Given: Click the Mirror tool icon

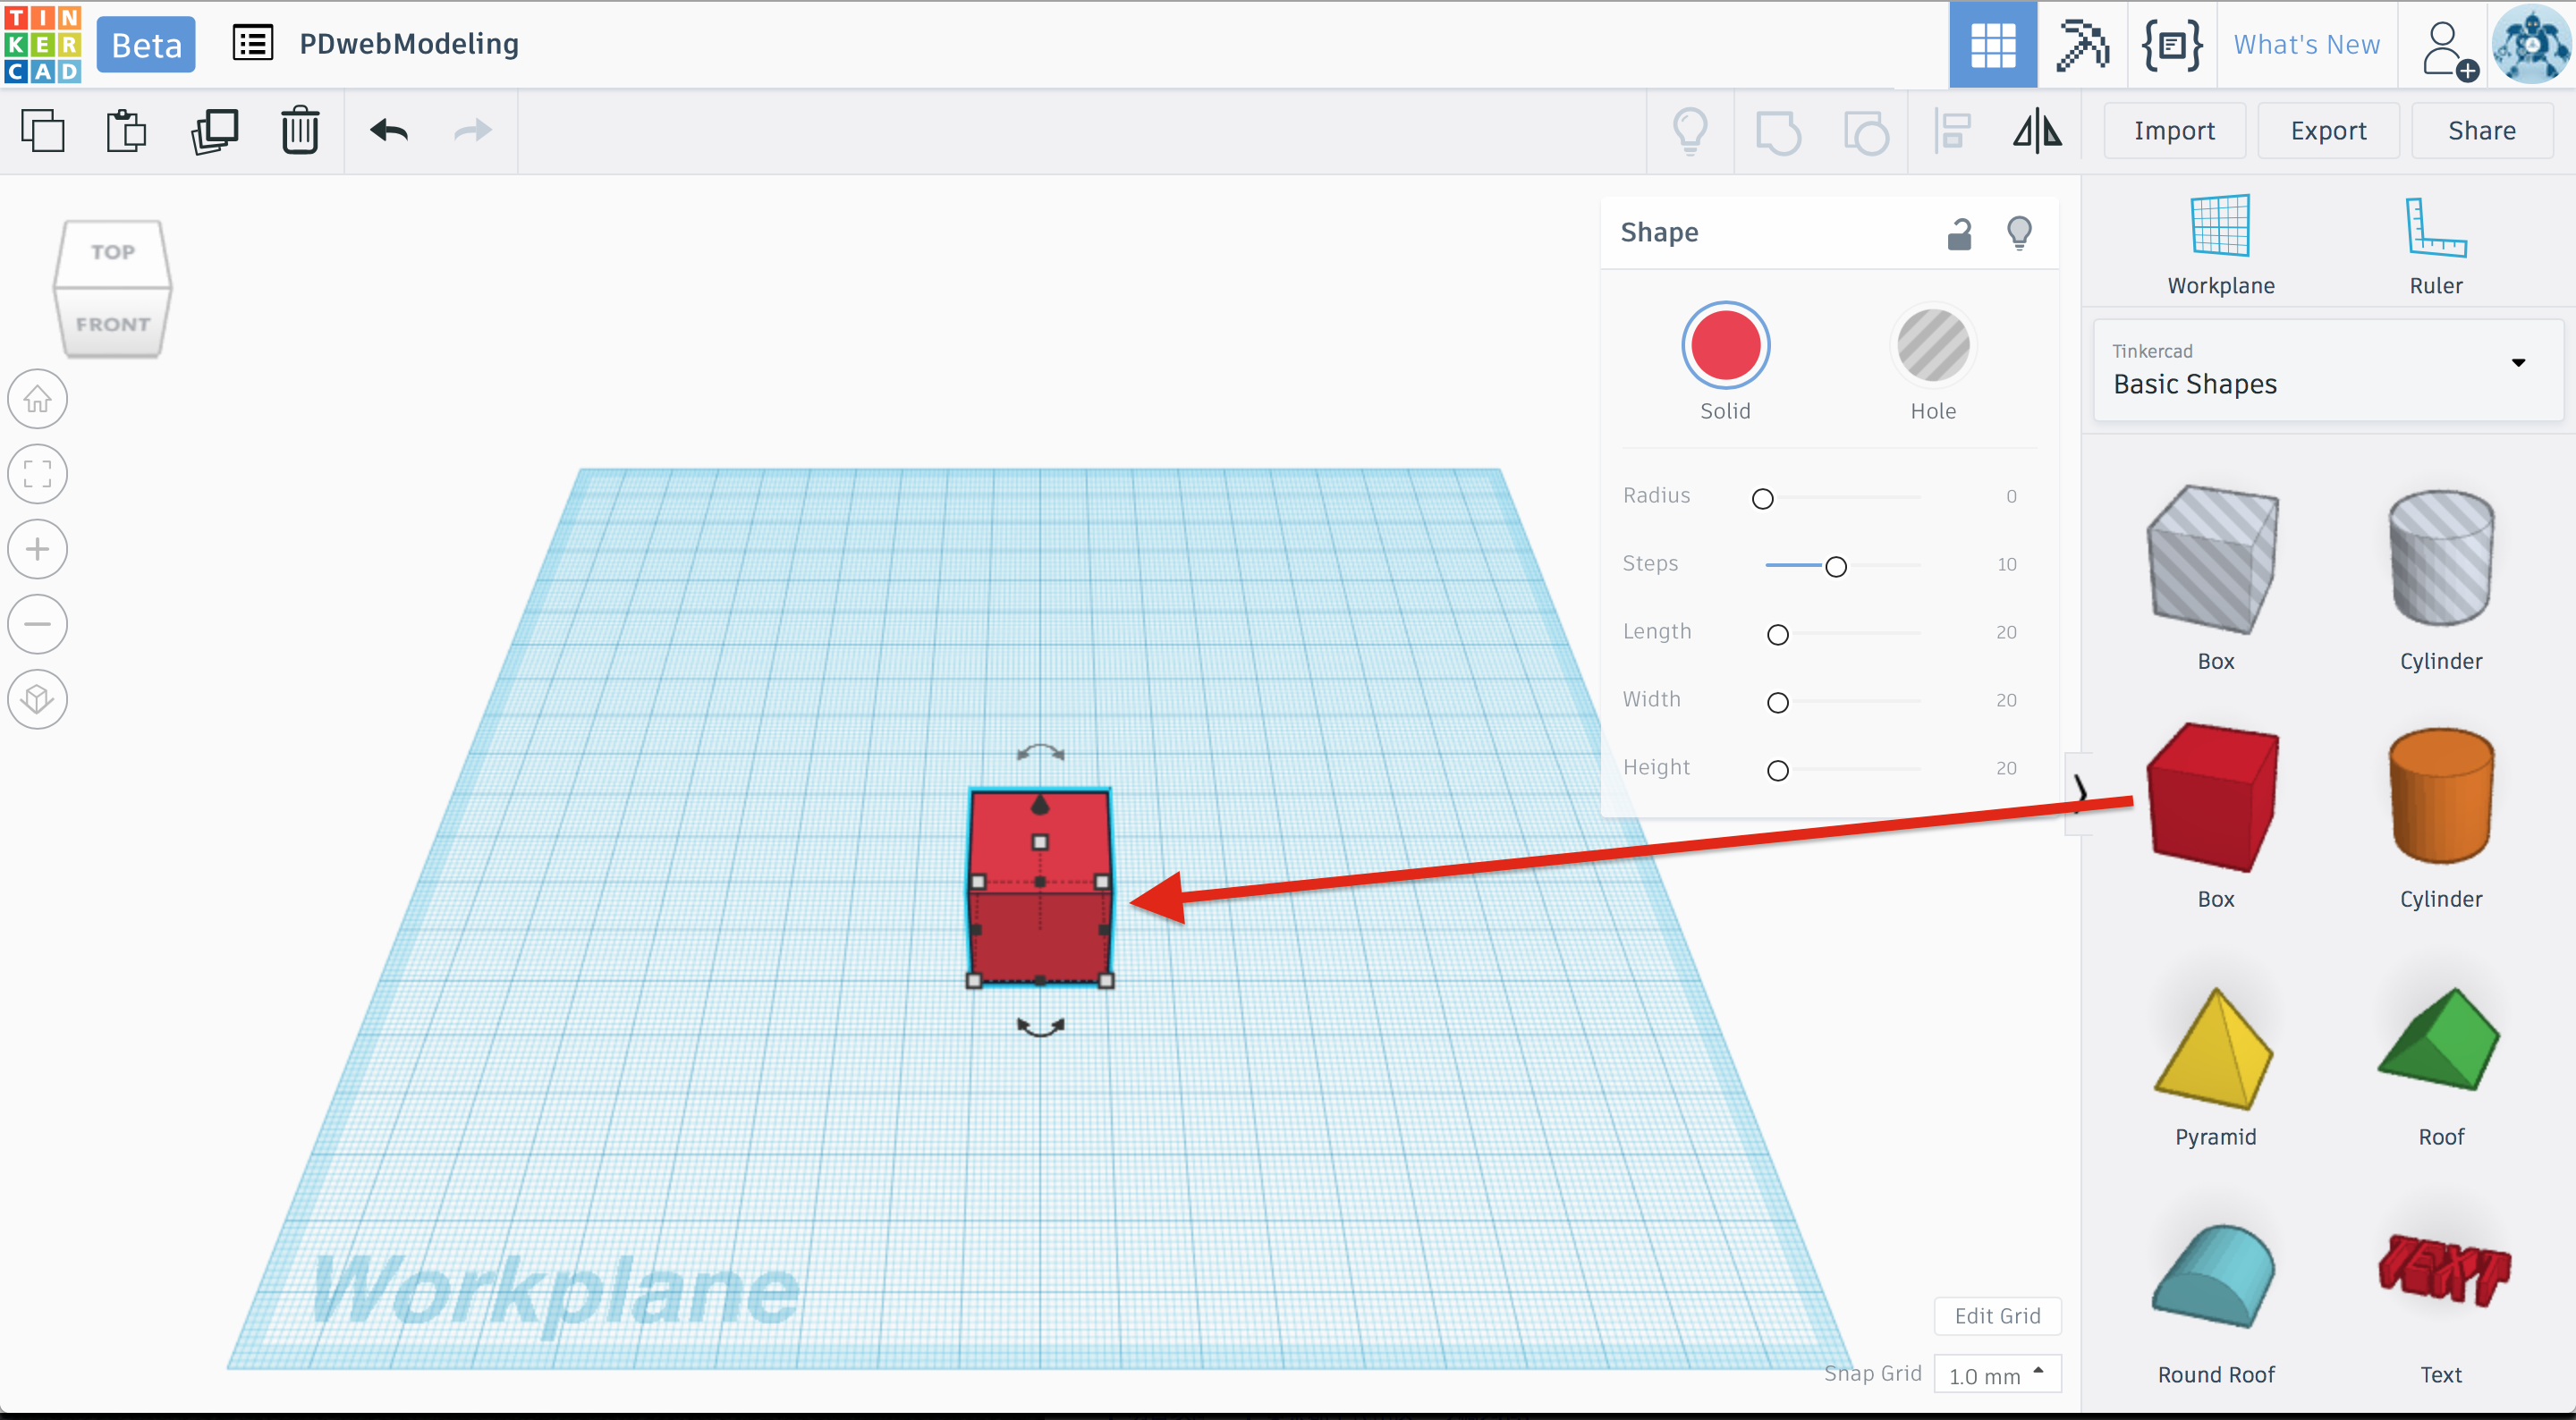Looking at the screenshot, I should [x=2037, y=131].
